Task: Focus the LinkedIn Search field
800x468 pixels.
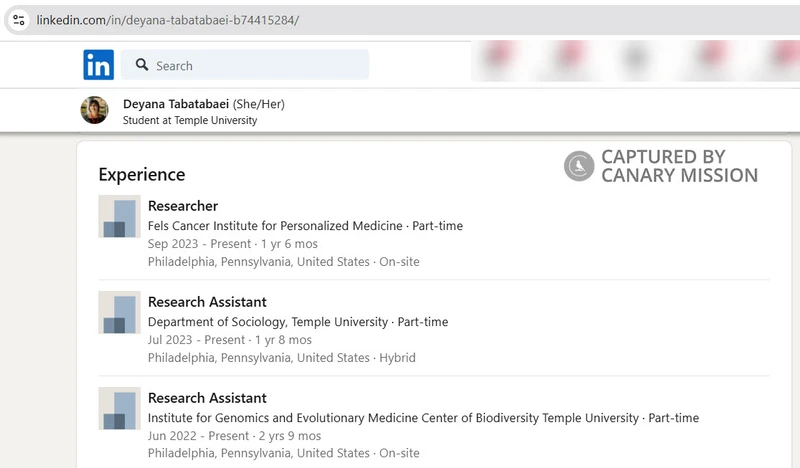Action: coord(245,65)
